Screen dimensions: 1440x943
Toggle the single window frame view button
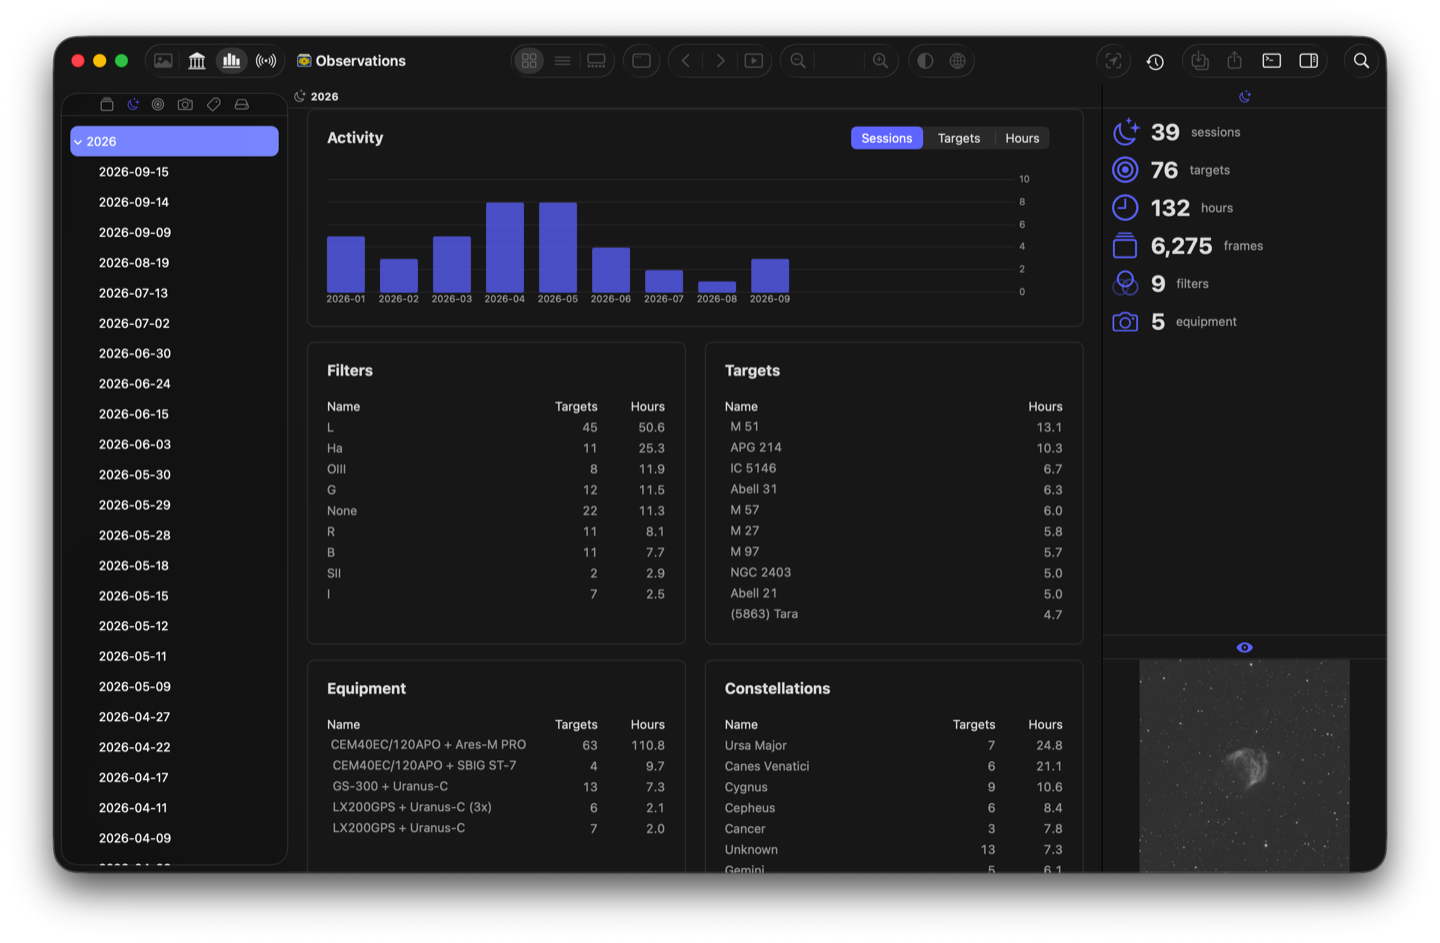click(x=641, y=61)
